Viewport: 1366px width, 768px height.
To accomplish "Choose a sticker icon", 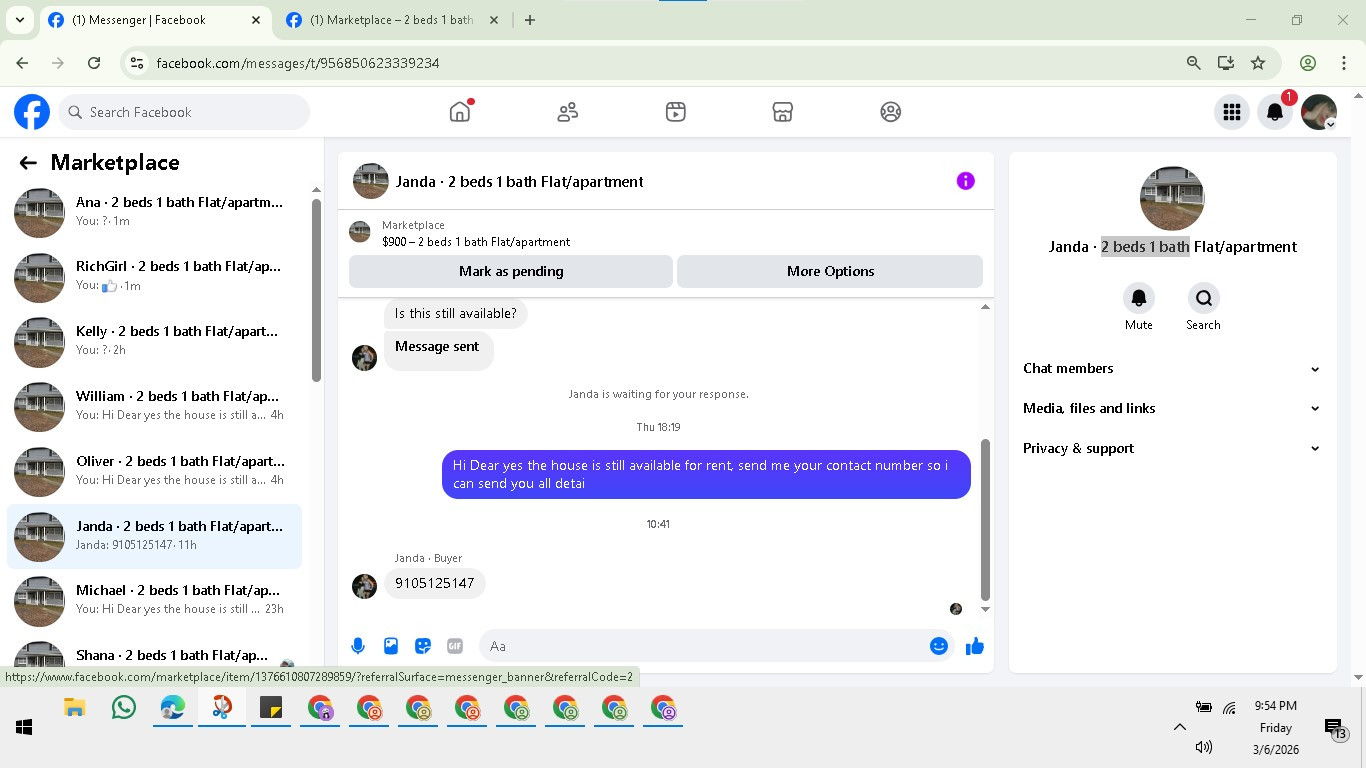I will pos(423,646).
